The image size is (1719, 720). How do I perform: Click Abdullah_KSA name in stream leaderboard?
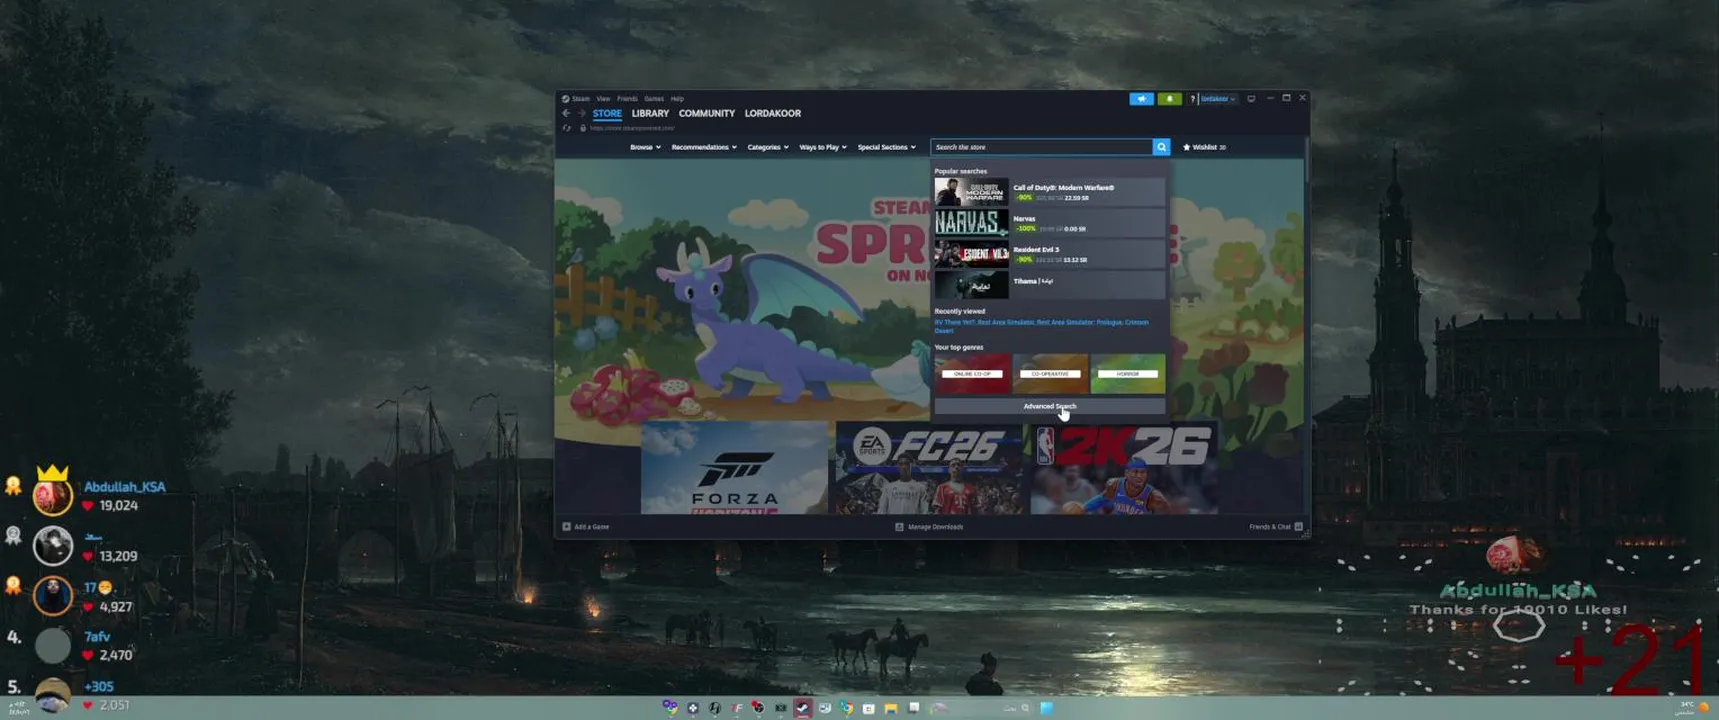coord(125,487)
